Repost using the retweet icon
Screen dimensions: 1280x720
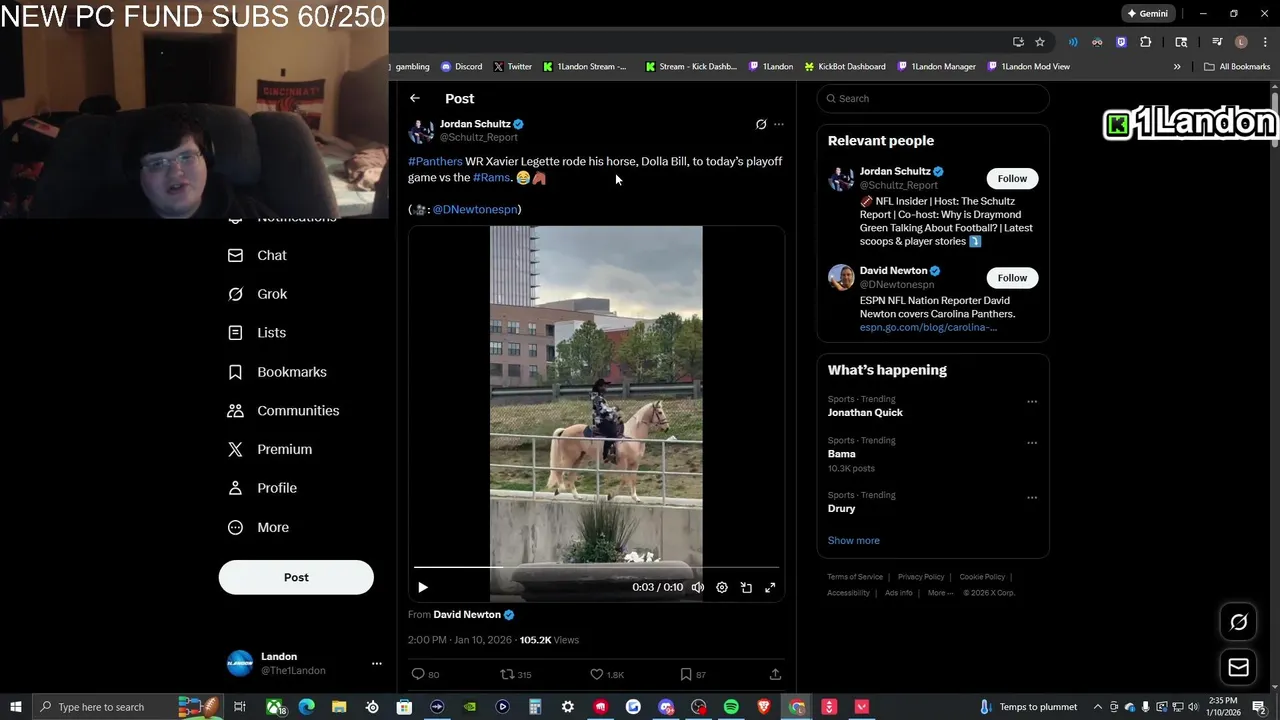click(x=507, y=674)
